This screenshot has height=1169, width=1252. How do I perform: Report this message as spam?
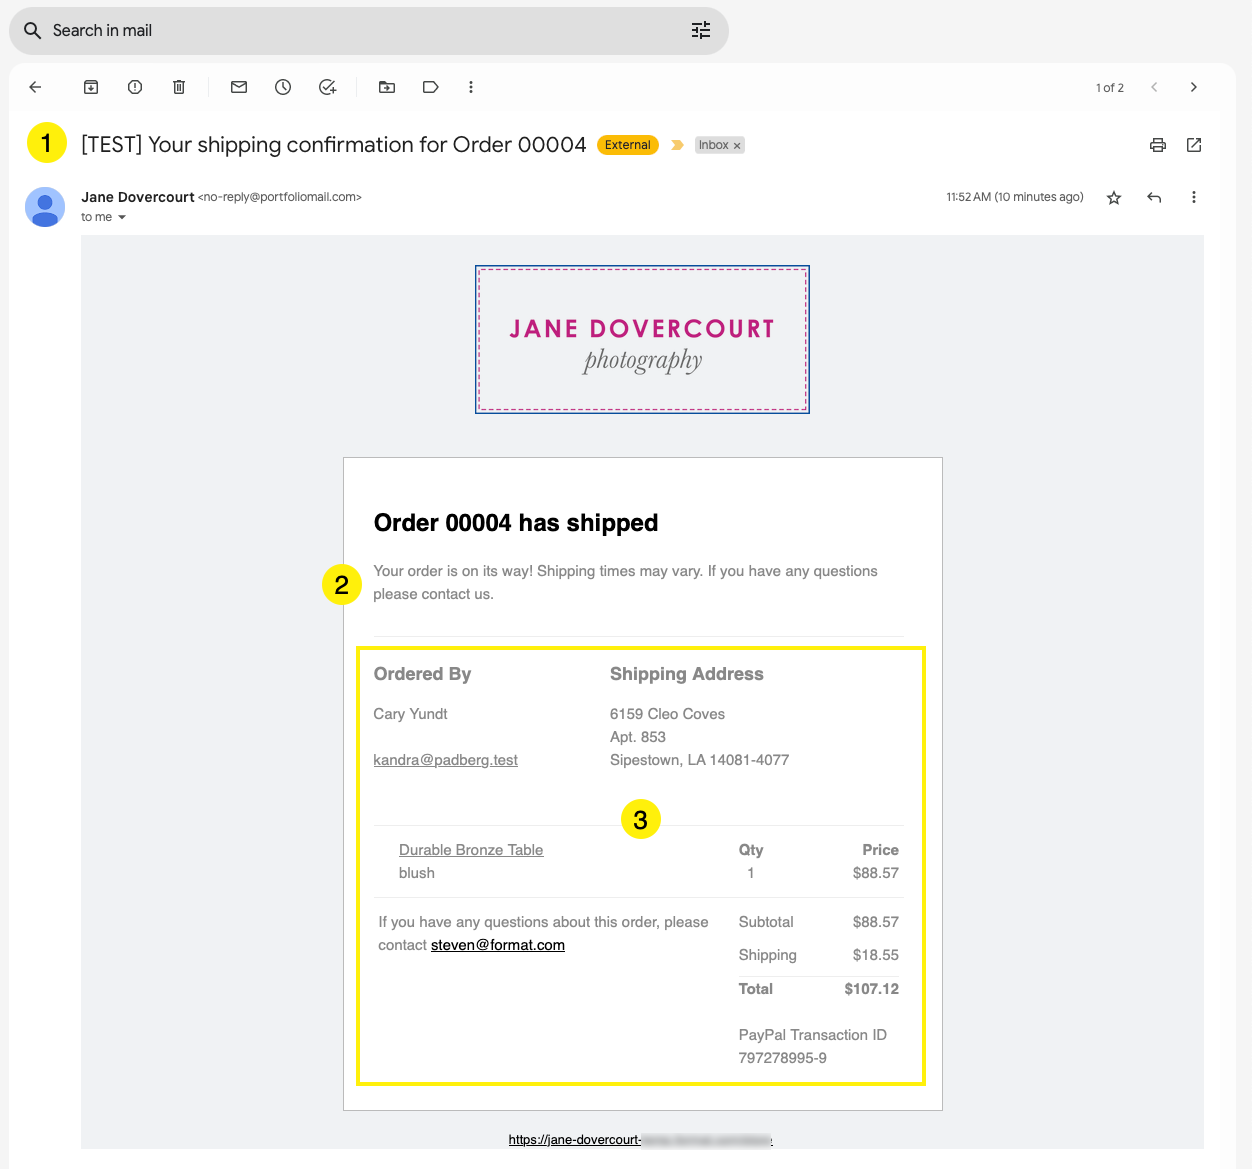tap(135, 87)
